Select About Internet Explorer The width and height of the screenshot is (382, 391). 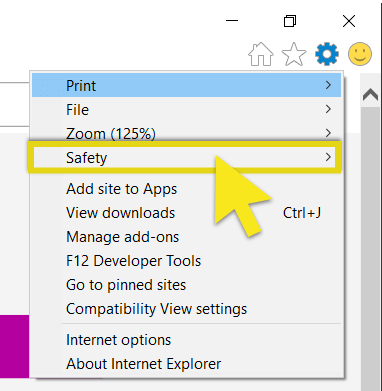[x=186, y=364]
